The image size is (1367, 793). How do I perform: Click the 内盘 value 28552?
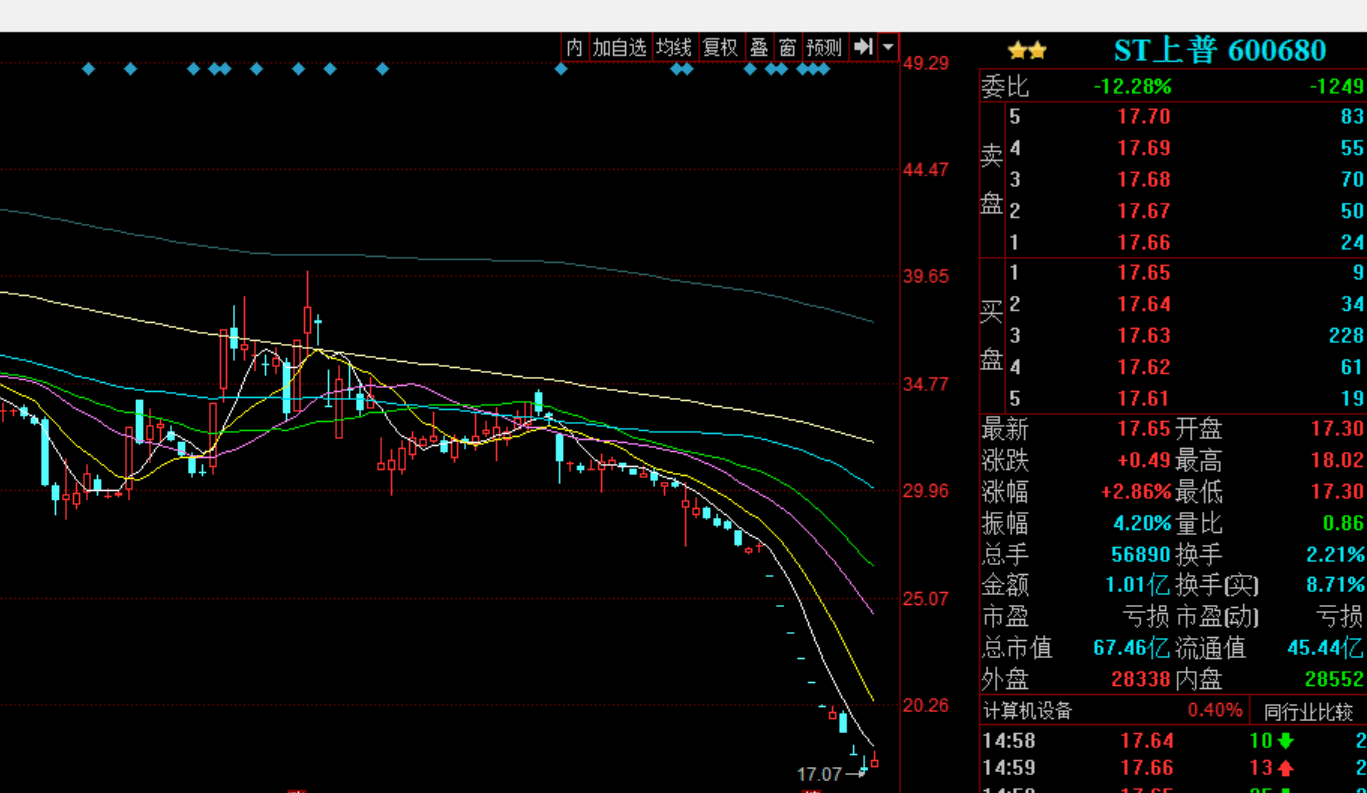coord(1335,679)
